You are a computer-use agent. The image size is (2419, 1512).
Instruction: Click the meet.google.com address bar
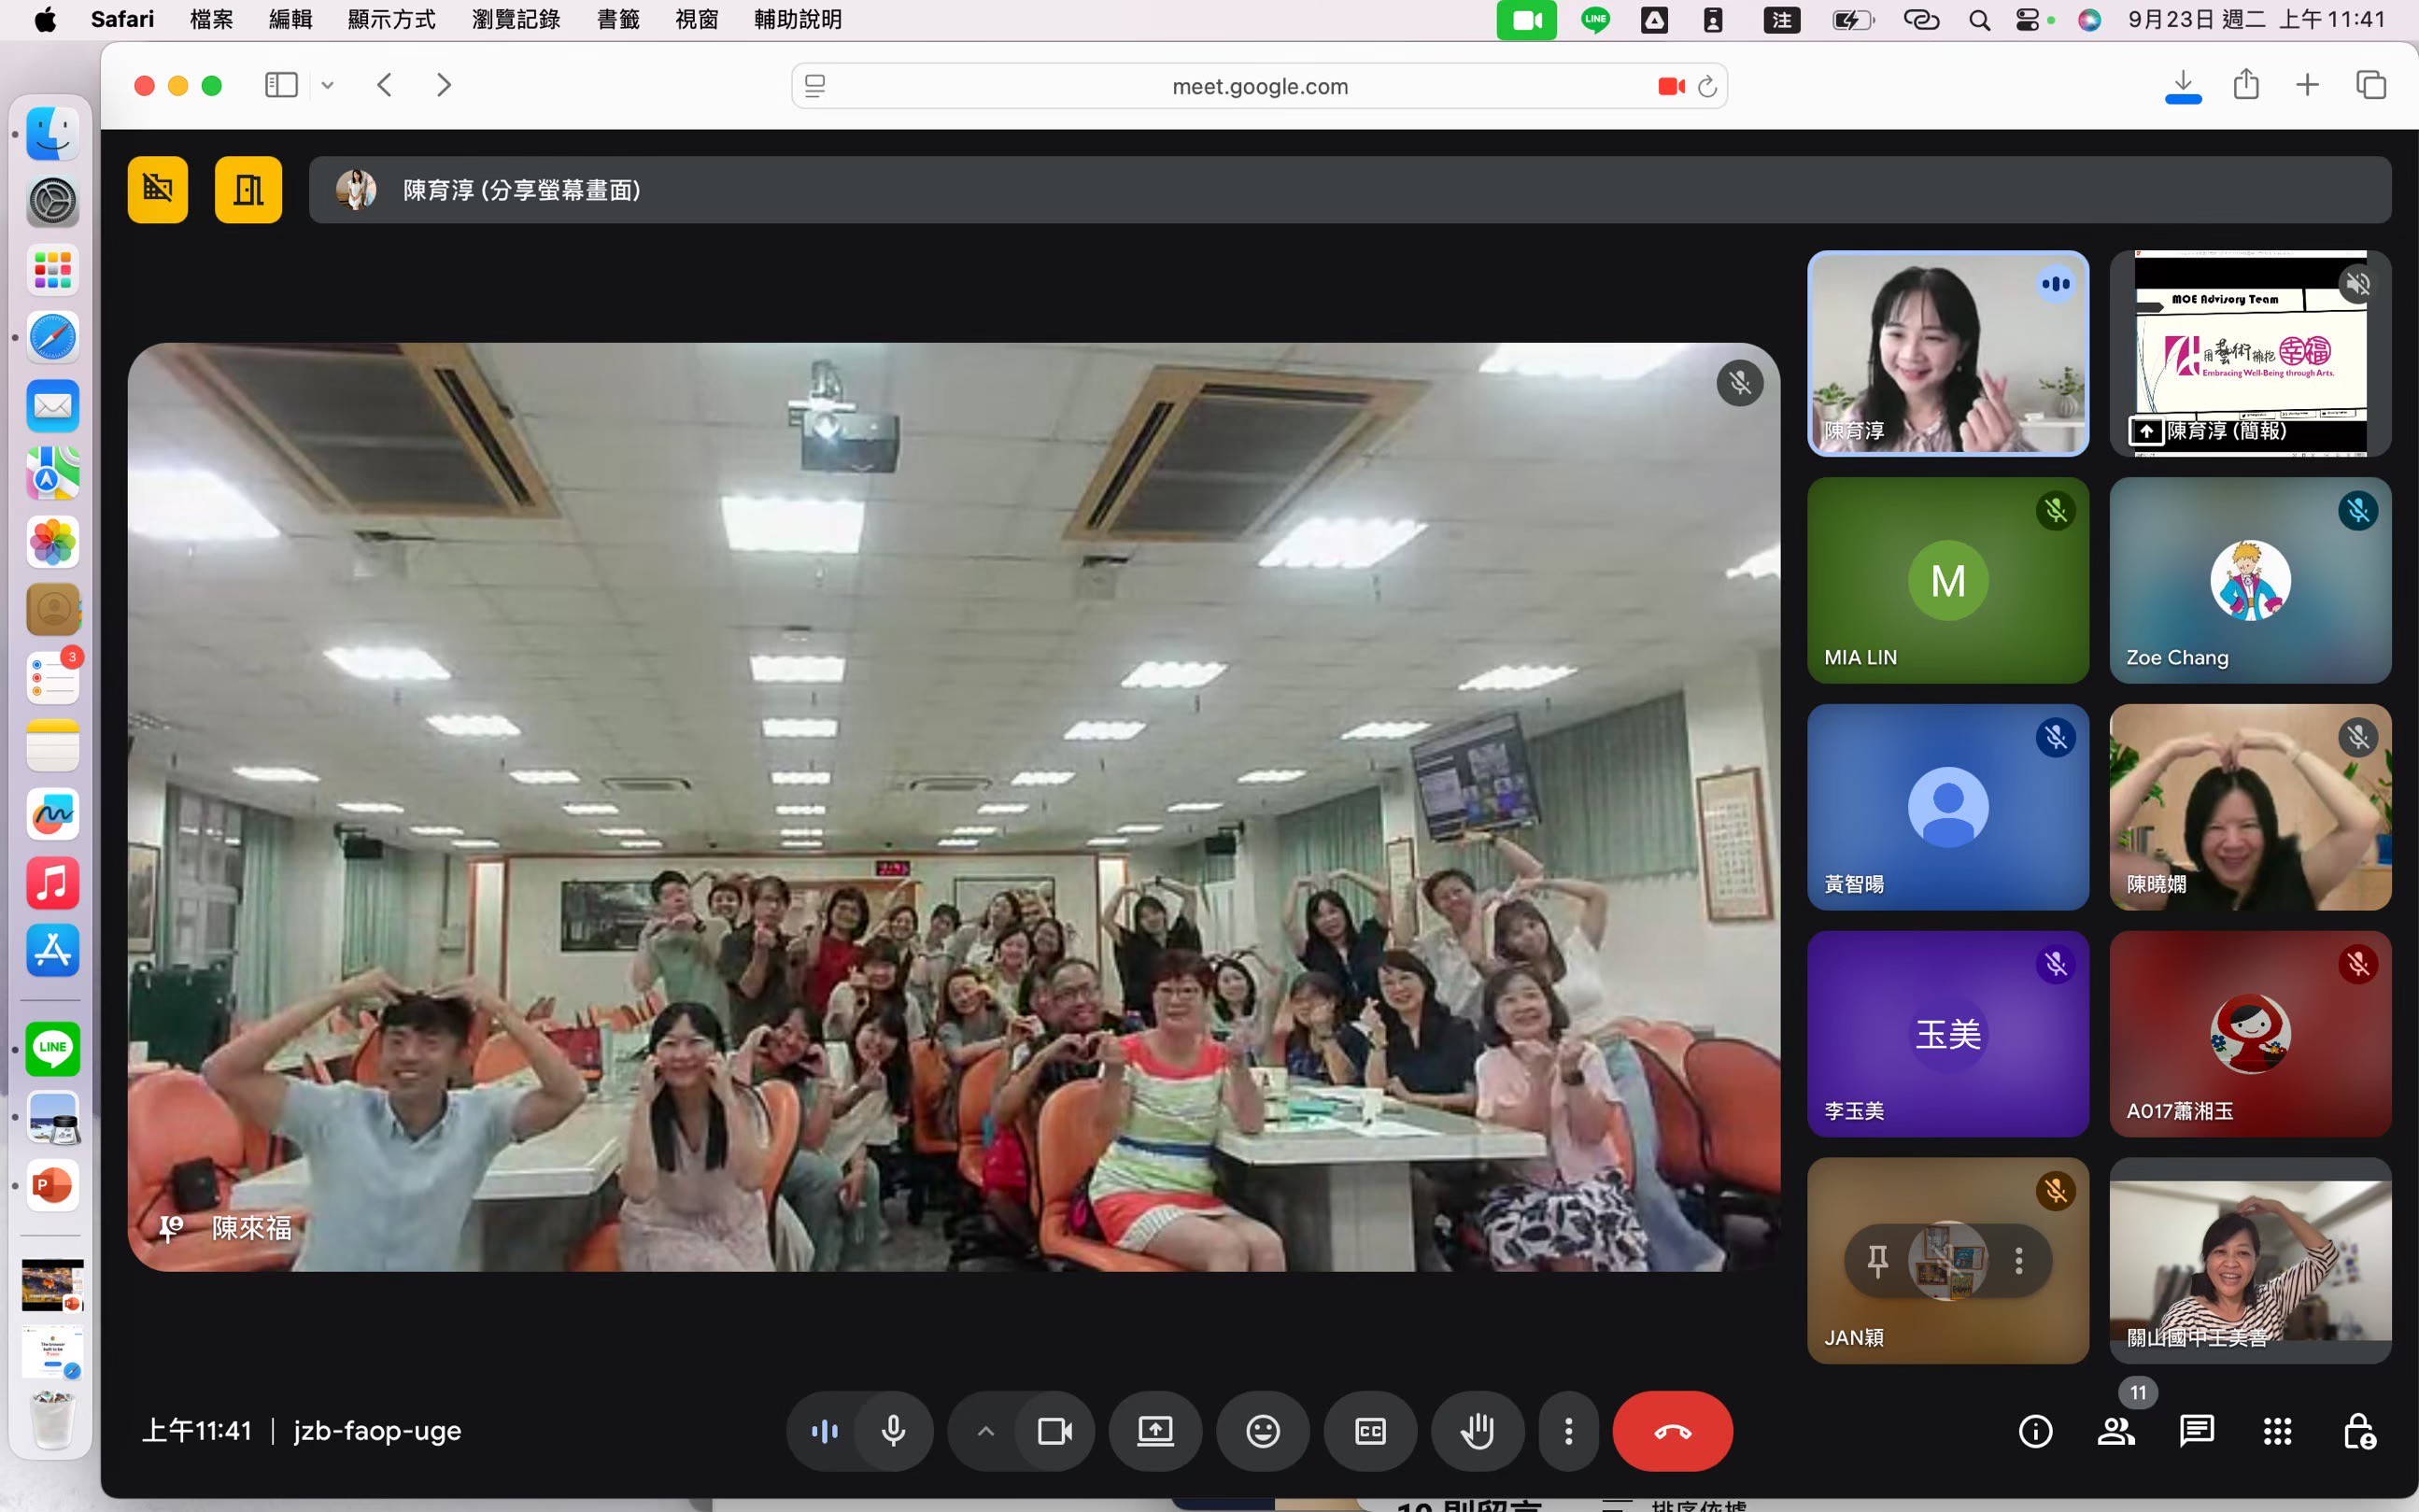tap(1258, 86)
